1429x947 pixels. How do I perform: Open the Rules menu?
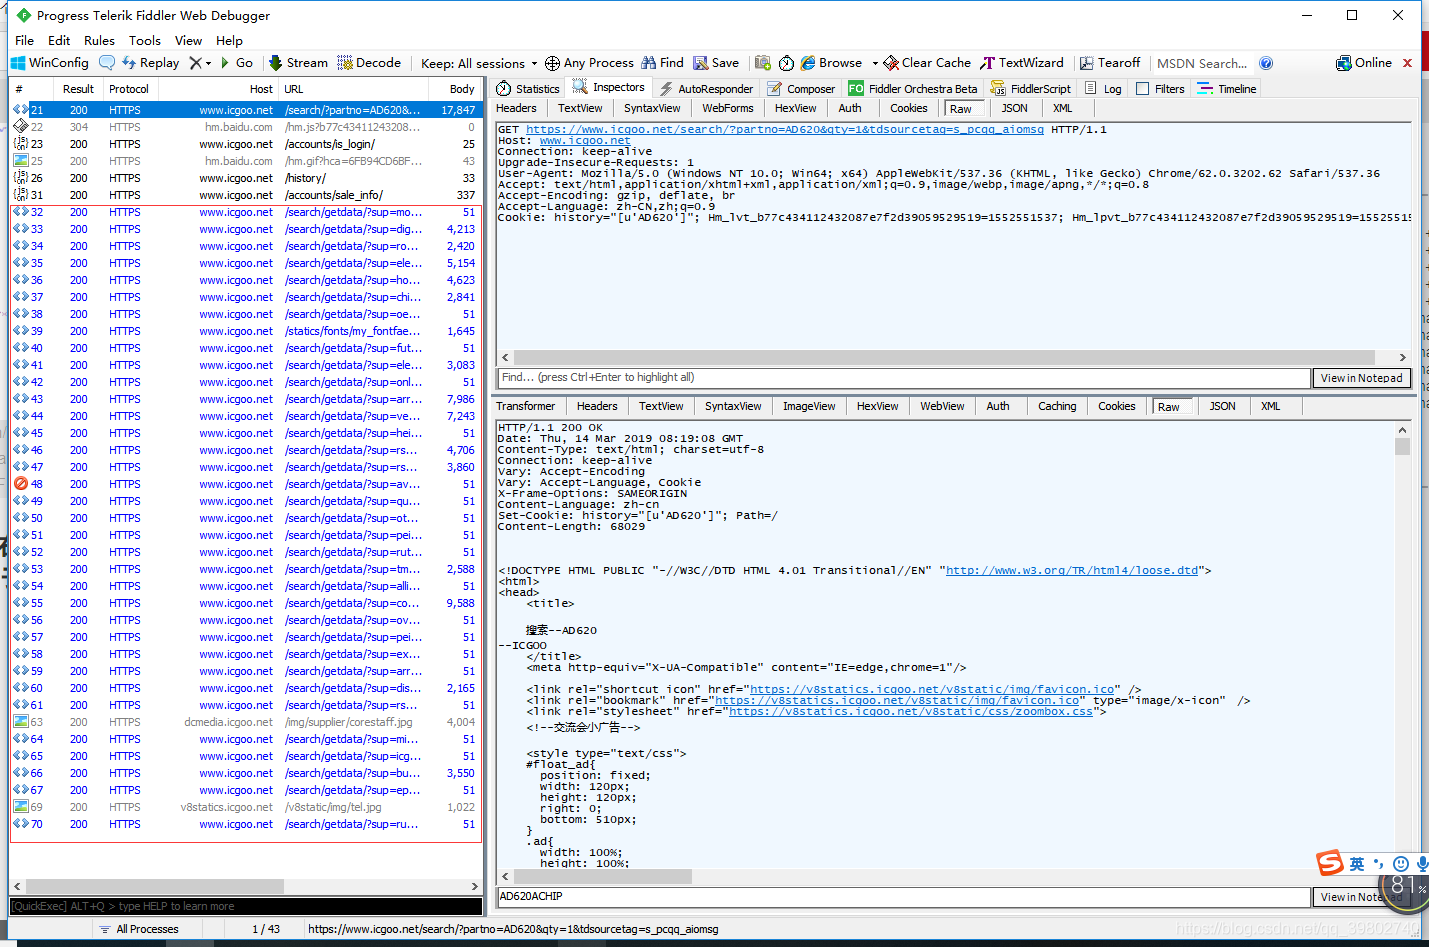tap(99, 41)
